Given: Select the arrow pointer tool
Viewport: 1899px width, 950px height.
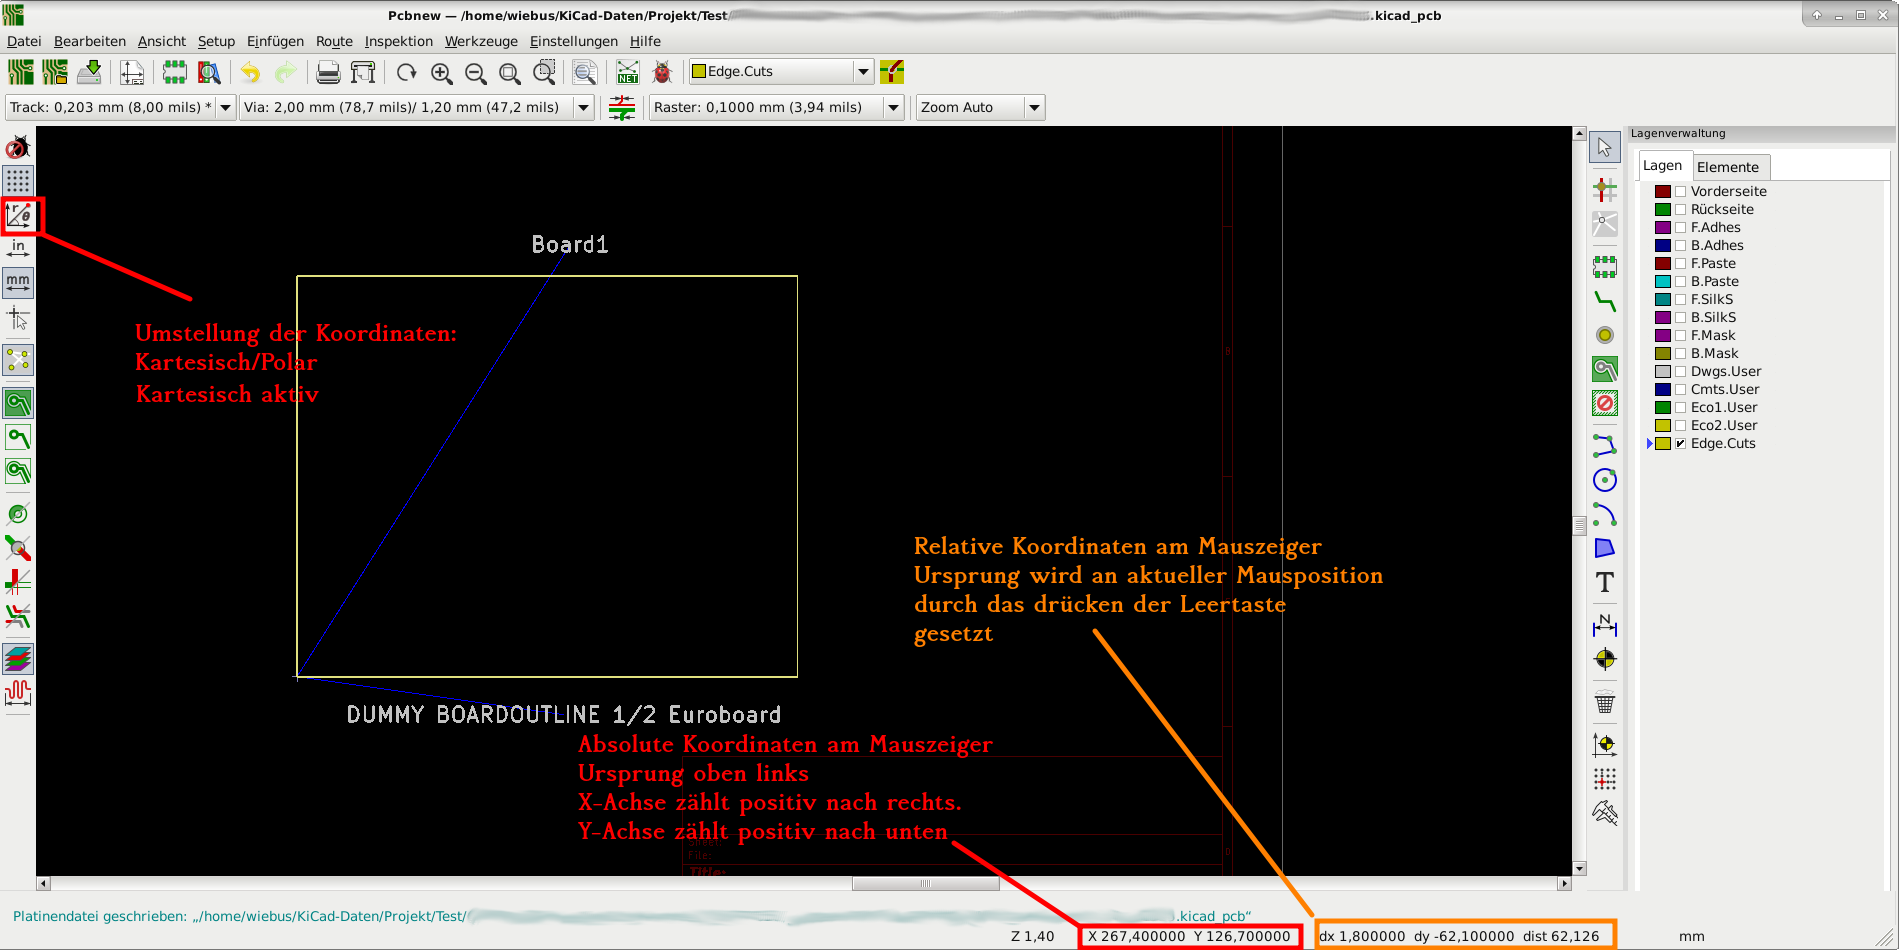Looking at the screenshot, I should pos(1605,148).
